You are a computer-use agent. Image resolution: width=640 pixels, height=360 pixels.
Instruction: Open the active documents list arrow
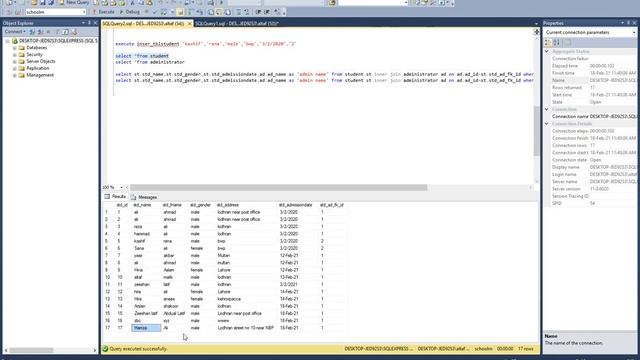(x=536, y=24)
